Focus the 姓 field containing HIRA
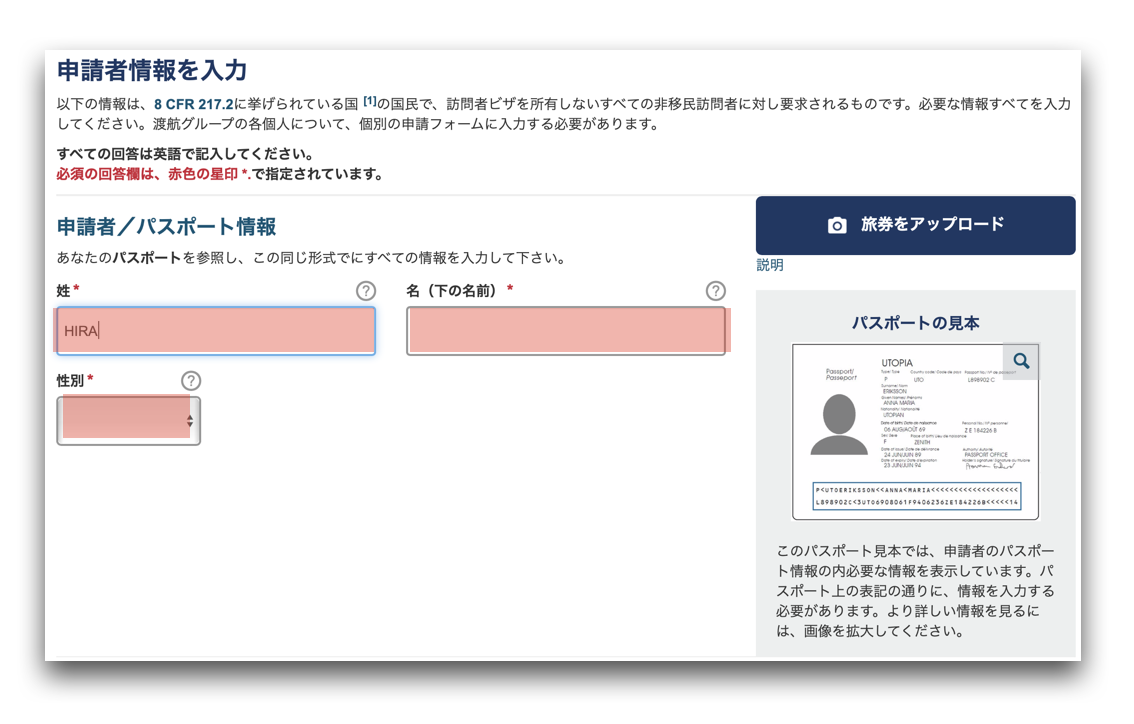The width and height of the screenshot is (1134, 724). coord(216,331)
